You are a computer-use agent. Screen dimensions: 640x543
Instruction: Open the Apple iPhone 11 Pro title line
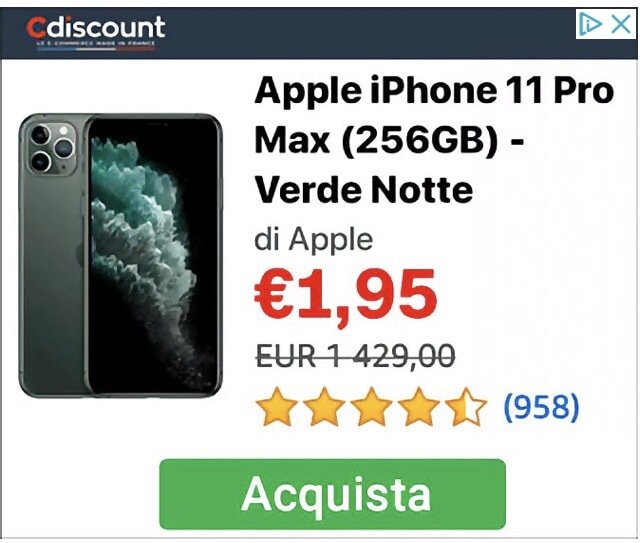click(434, 91)
